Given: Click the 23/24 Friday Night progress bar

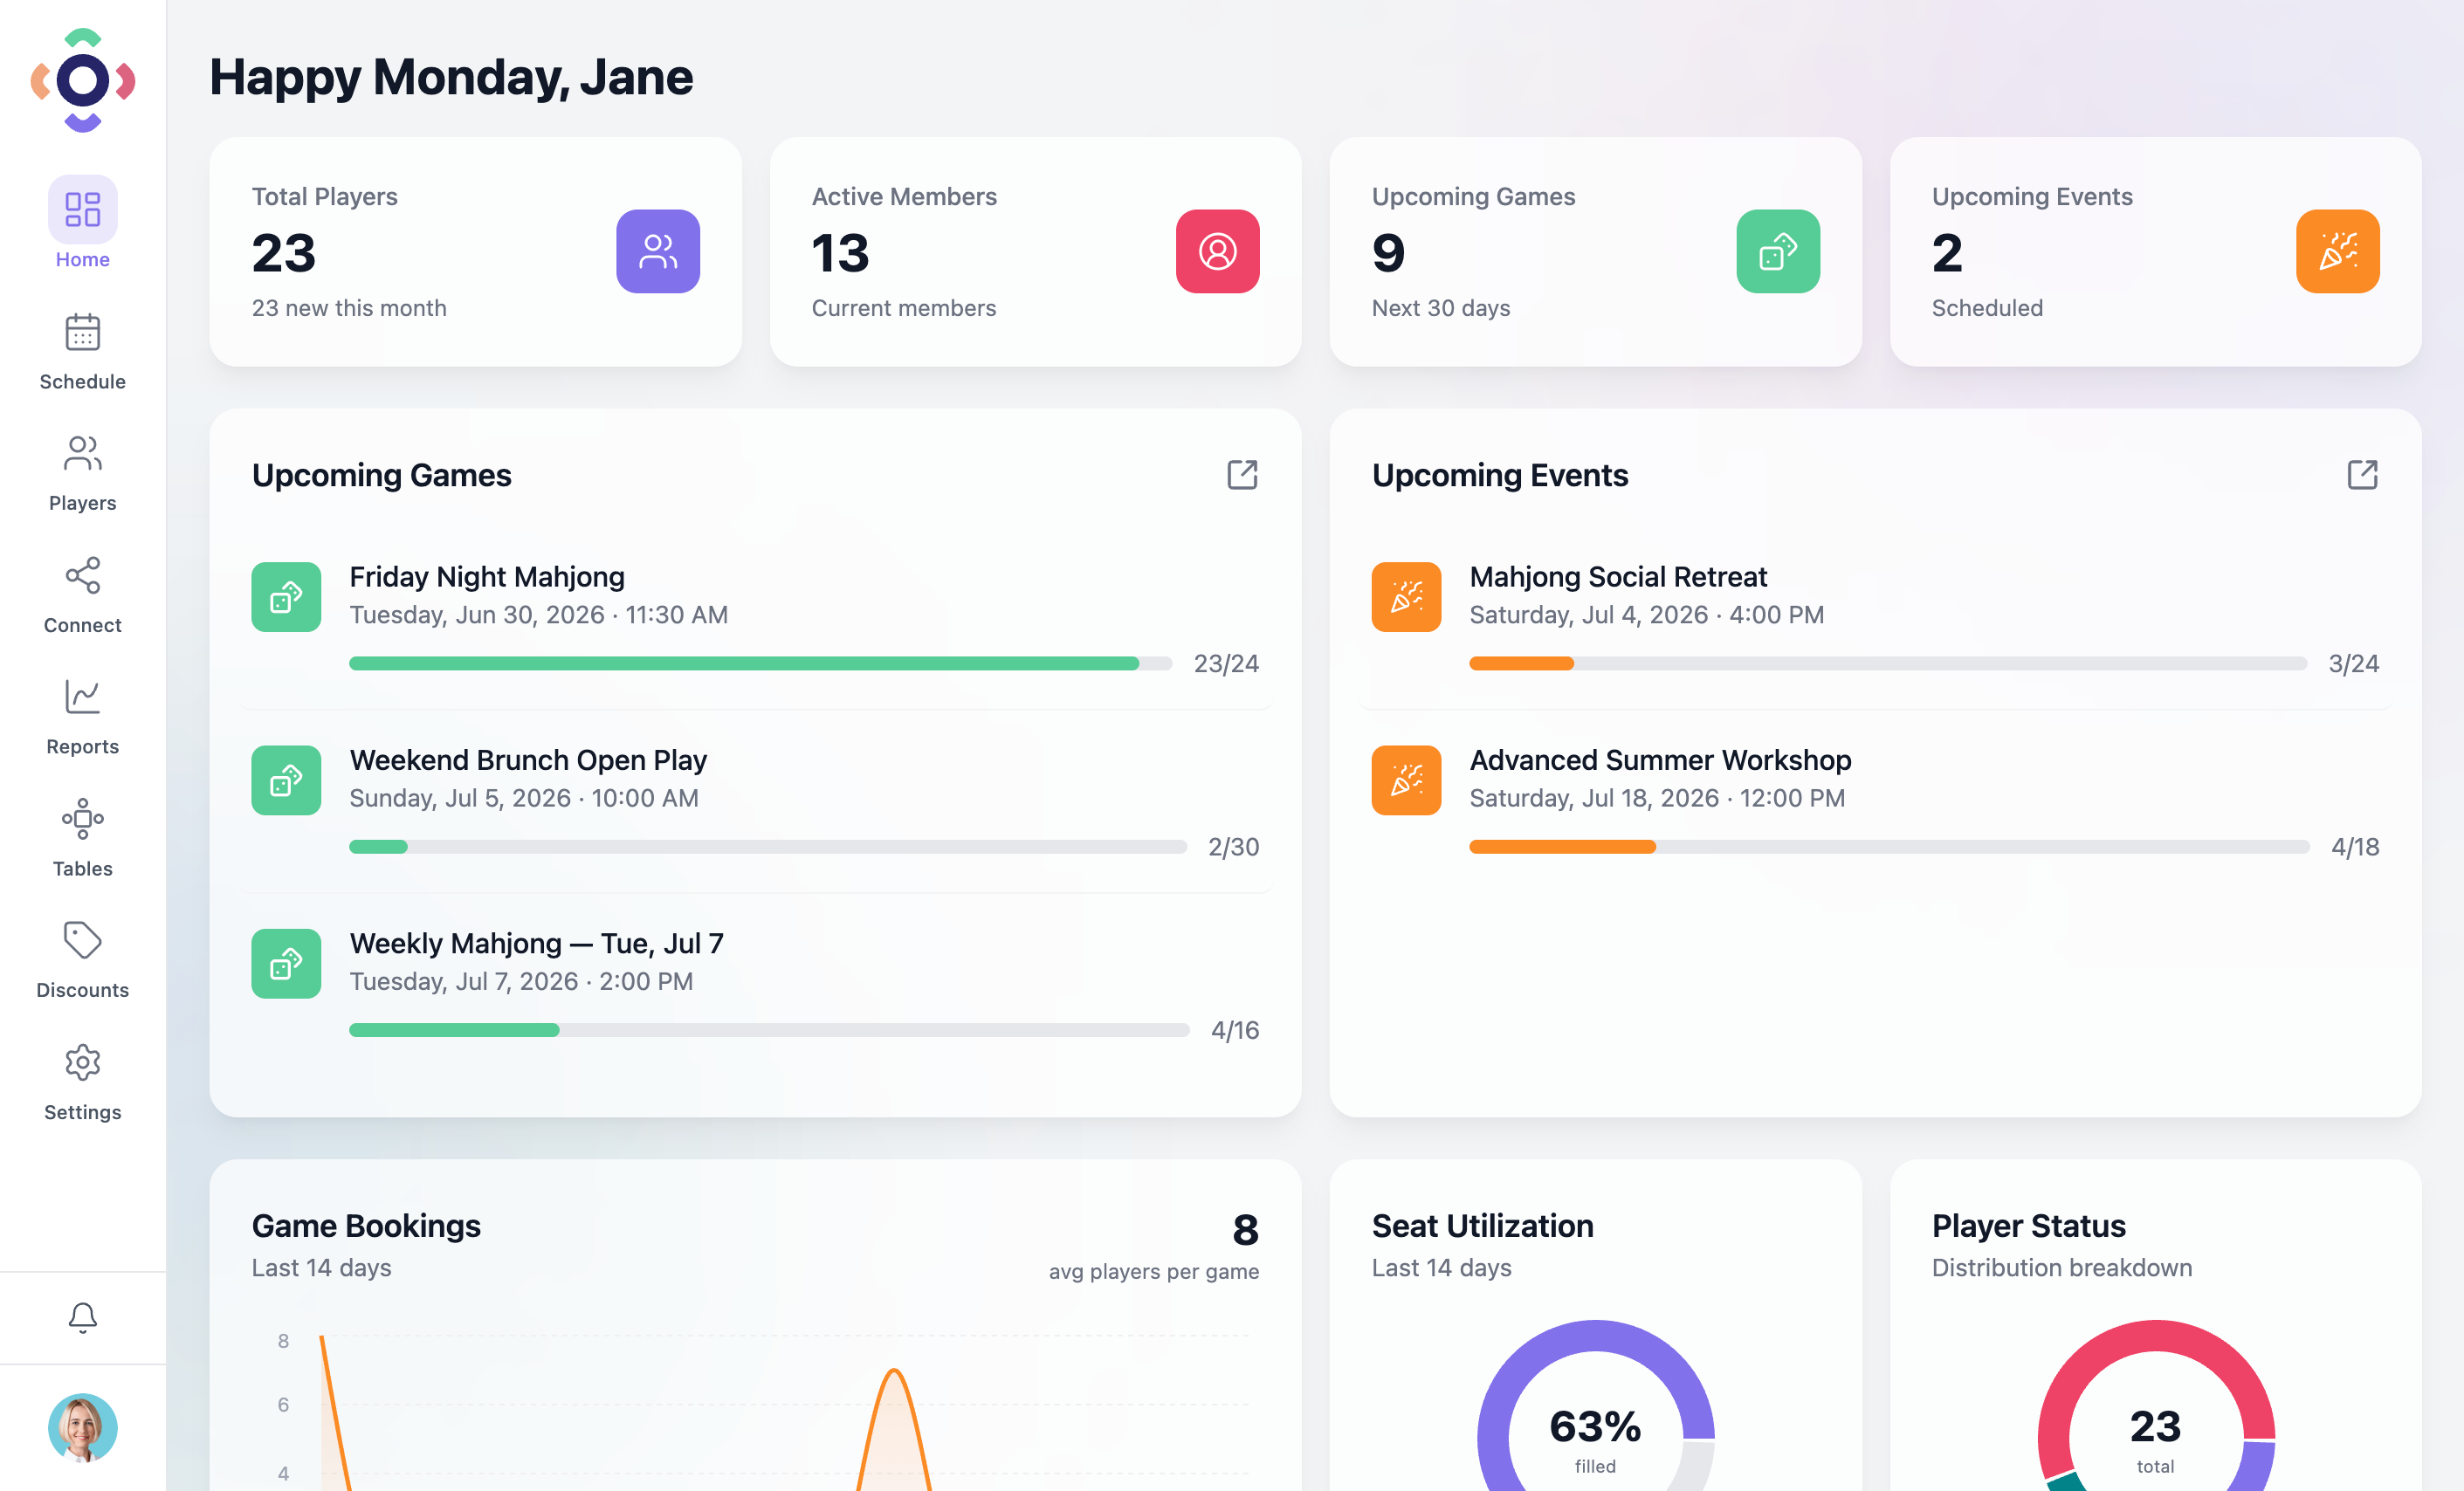Looking at the screenshot, I should (760, 663).
